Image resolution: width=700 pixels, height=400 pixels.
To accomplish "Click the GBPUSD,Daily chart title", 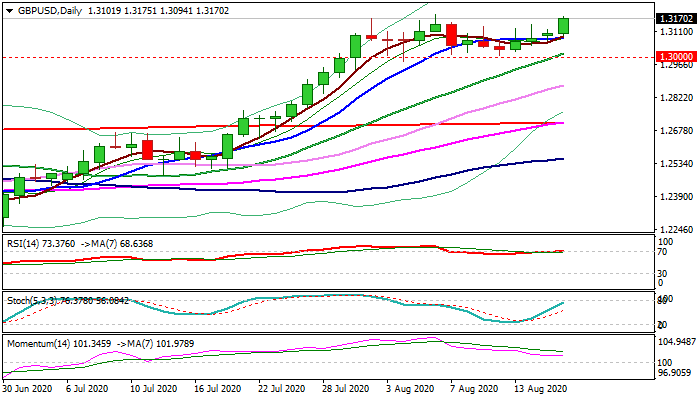I will [x=45, y=10].
